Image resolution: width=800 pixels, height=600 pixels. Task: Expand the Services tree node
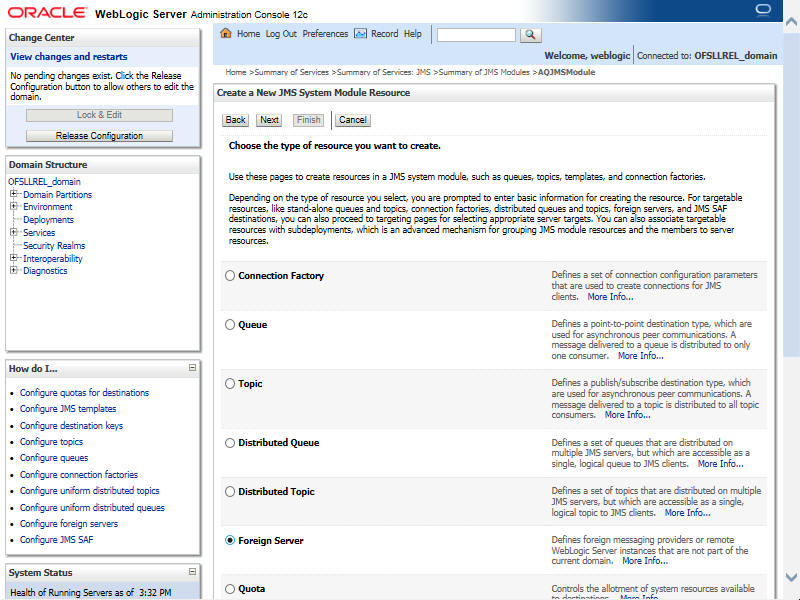tap(14, 232)
